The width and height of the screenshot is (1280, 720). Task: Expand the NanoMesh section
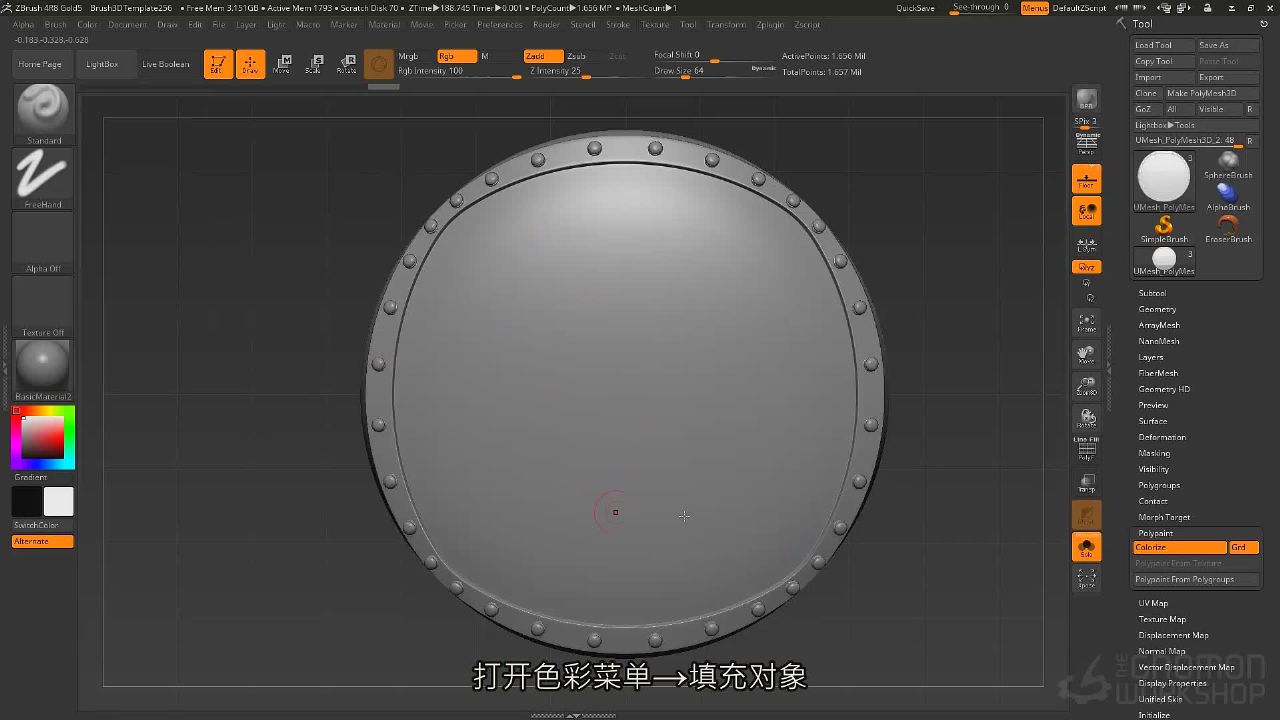pos(1159,341)
